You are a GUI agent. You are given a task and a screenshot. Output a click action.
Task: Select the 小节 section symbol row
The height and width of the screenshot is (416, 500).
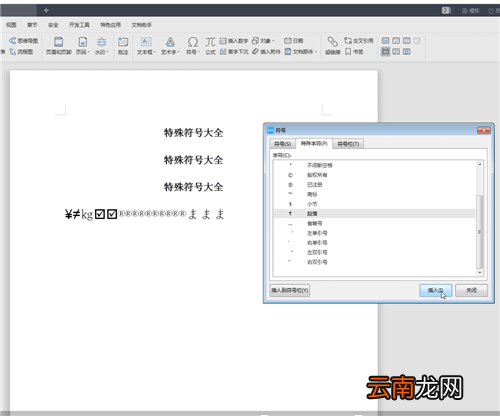click(374, 204)
